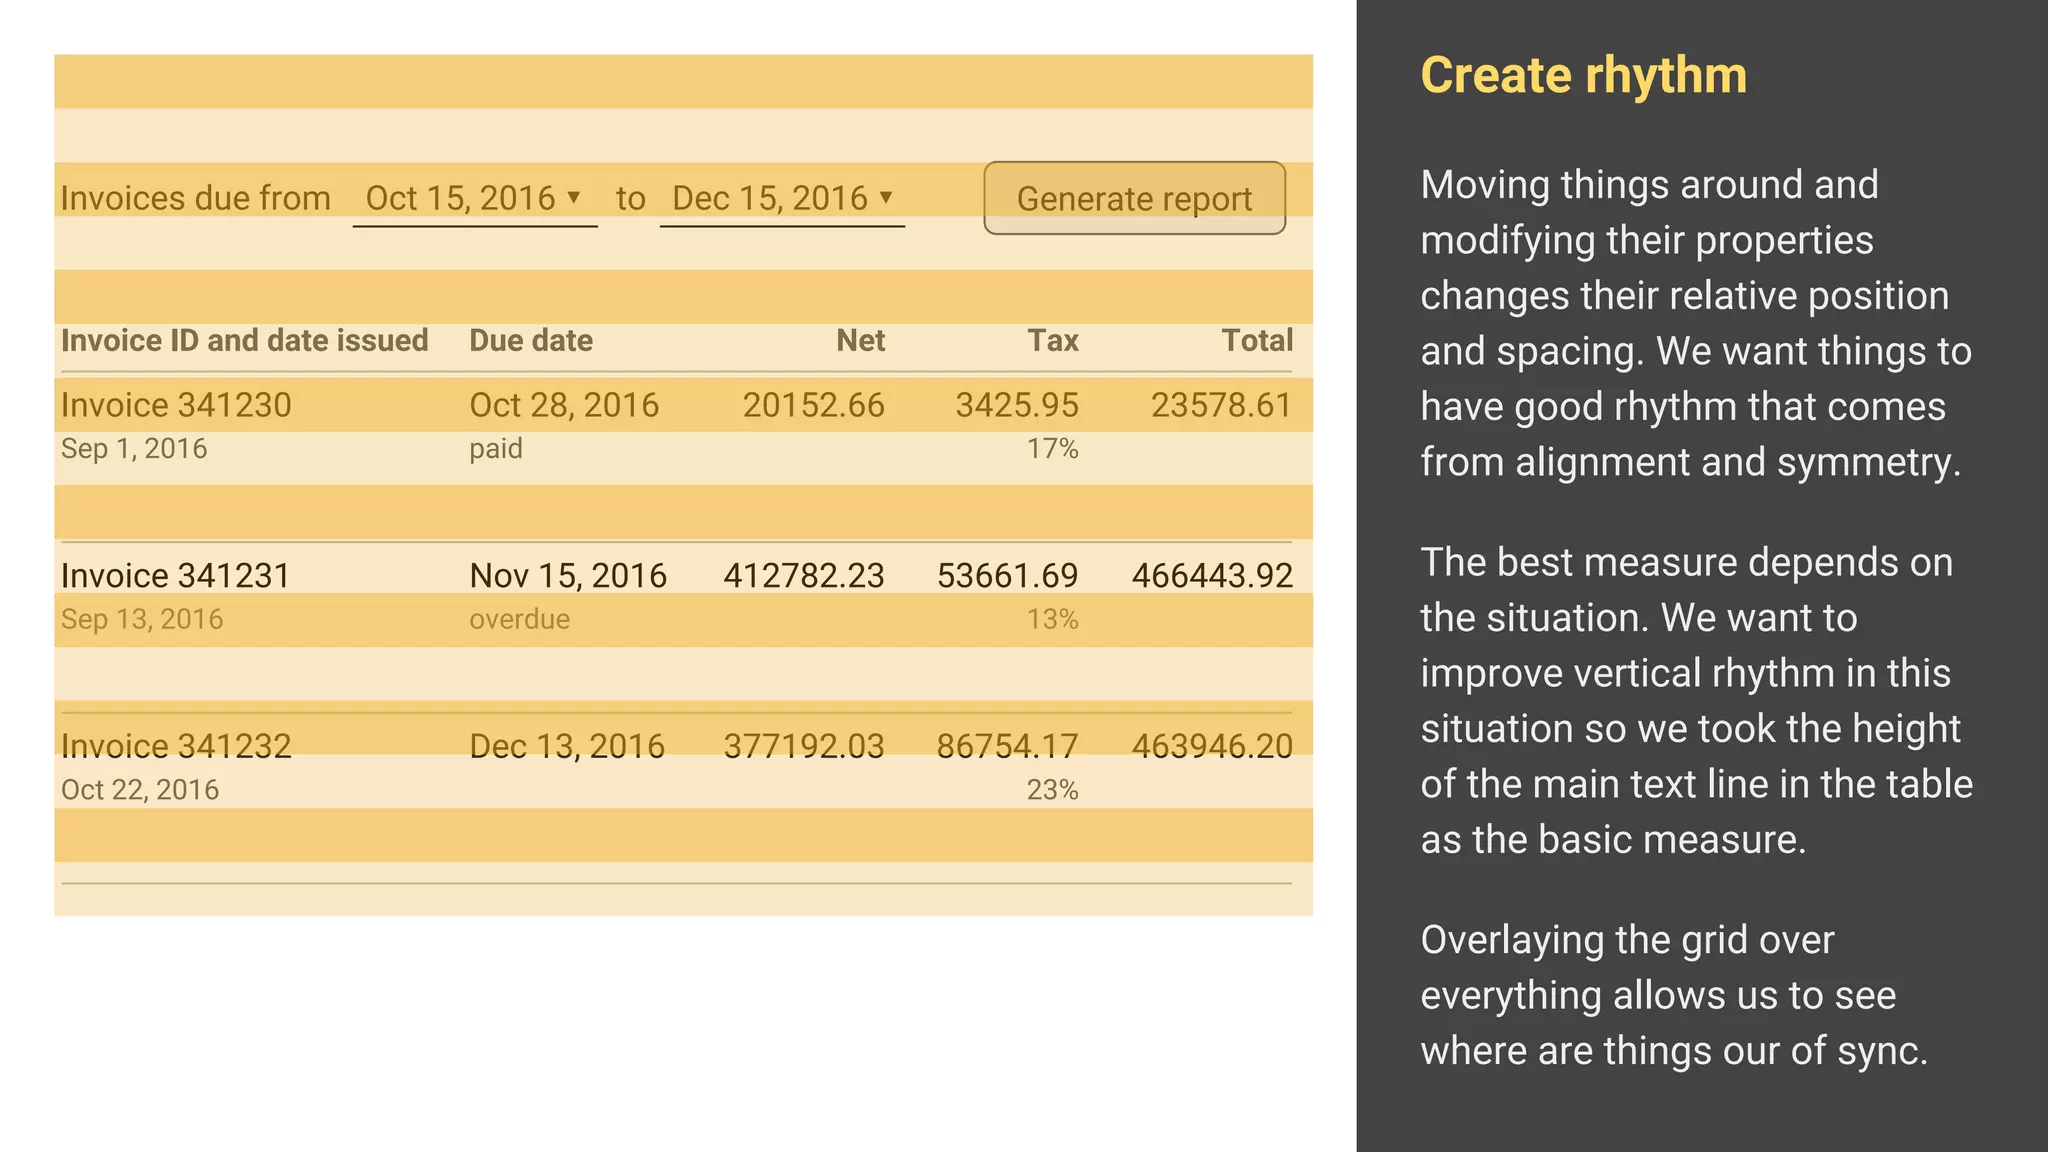Click the Create rhythm heading
Screen dimensions: 2048x1152
coord(1583,76)
